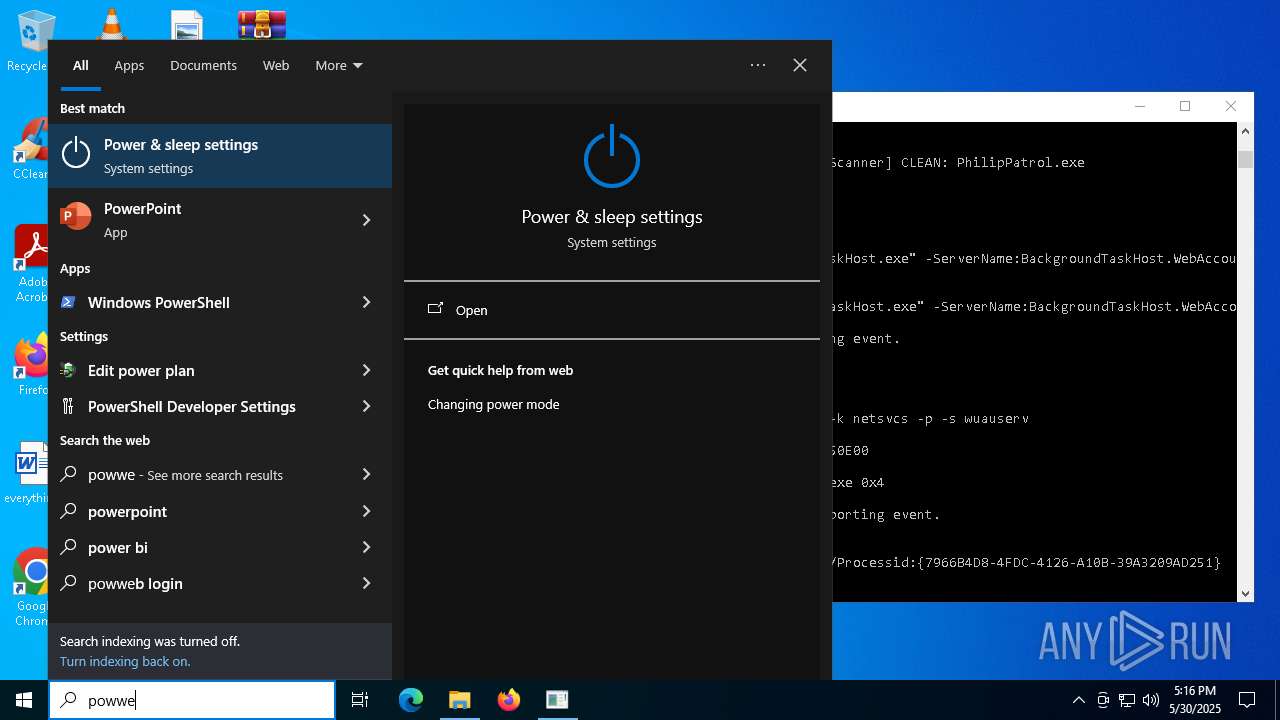
Task: Click PowerShell Developer Settings icon
Action: point(68,406)
